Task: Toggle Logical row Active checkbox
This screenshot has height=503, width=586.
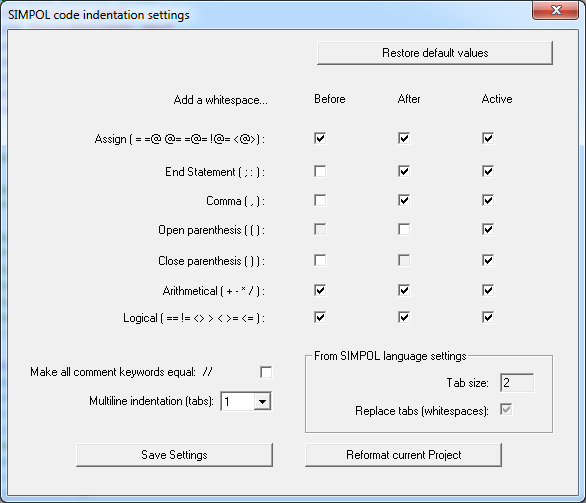Action: tap(488, 318)
